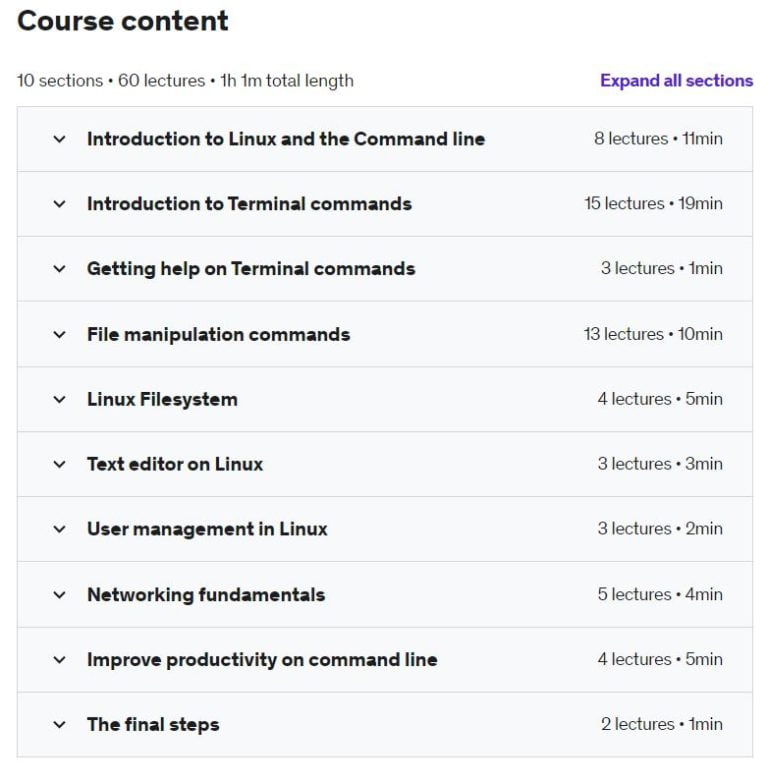Toggle chevron for File manipulation commands
768x781 pixels.
click(x=59, y=334)
